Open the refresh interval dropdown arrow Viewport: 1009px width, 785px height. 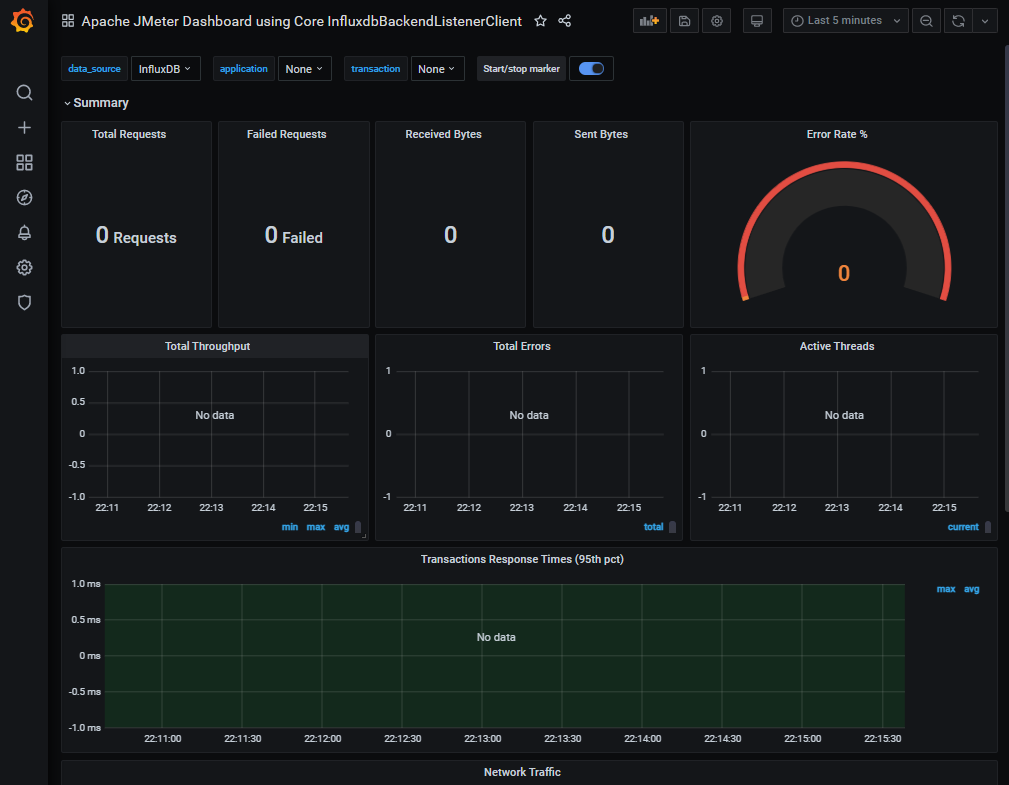pyautogui.click(x=985, y=21)
